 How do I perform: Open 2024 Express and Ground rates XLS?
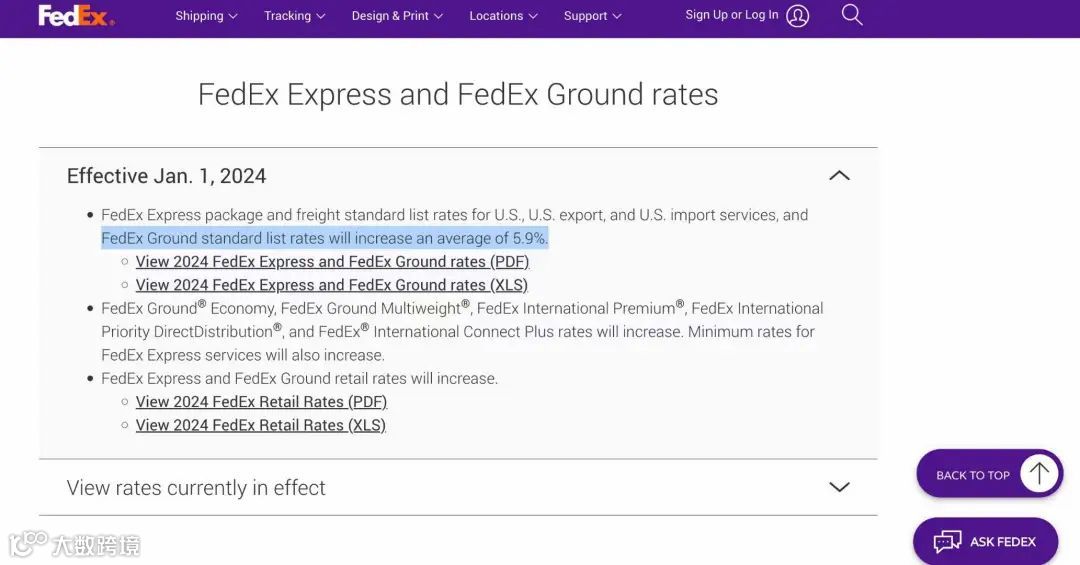331,285
